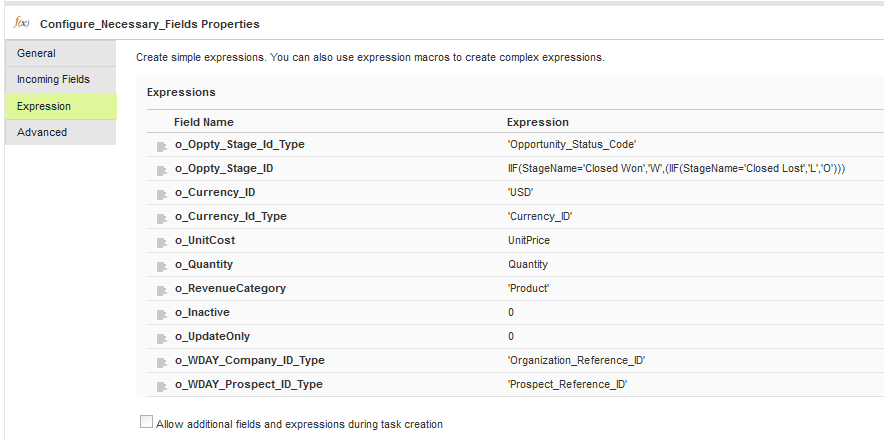Enable allow additional fields checkbox
Viewport: 884px width, 439px height.
point(146,422)
